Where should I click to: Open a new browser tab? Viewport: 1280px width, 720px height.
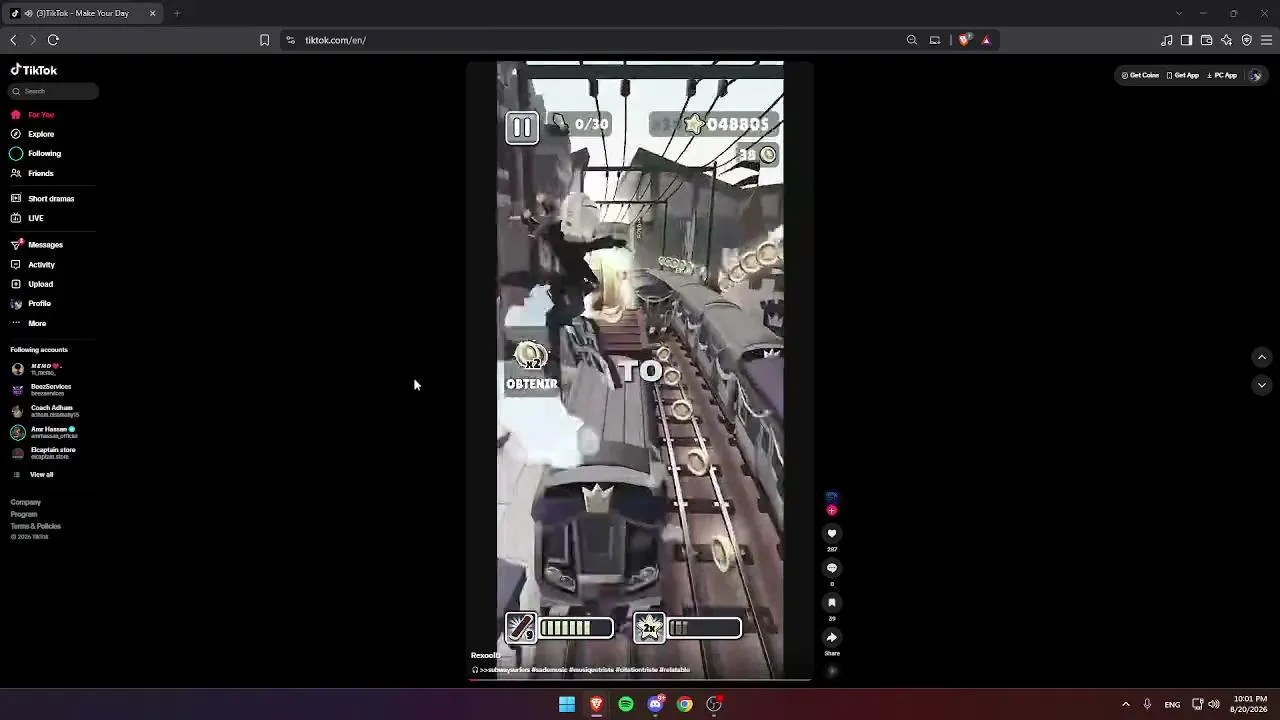click(176, 13)
